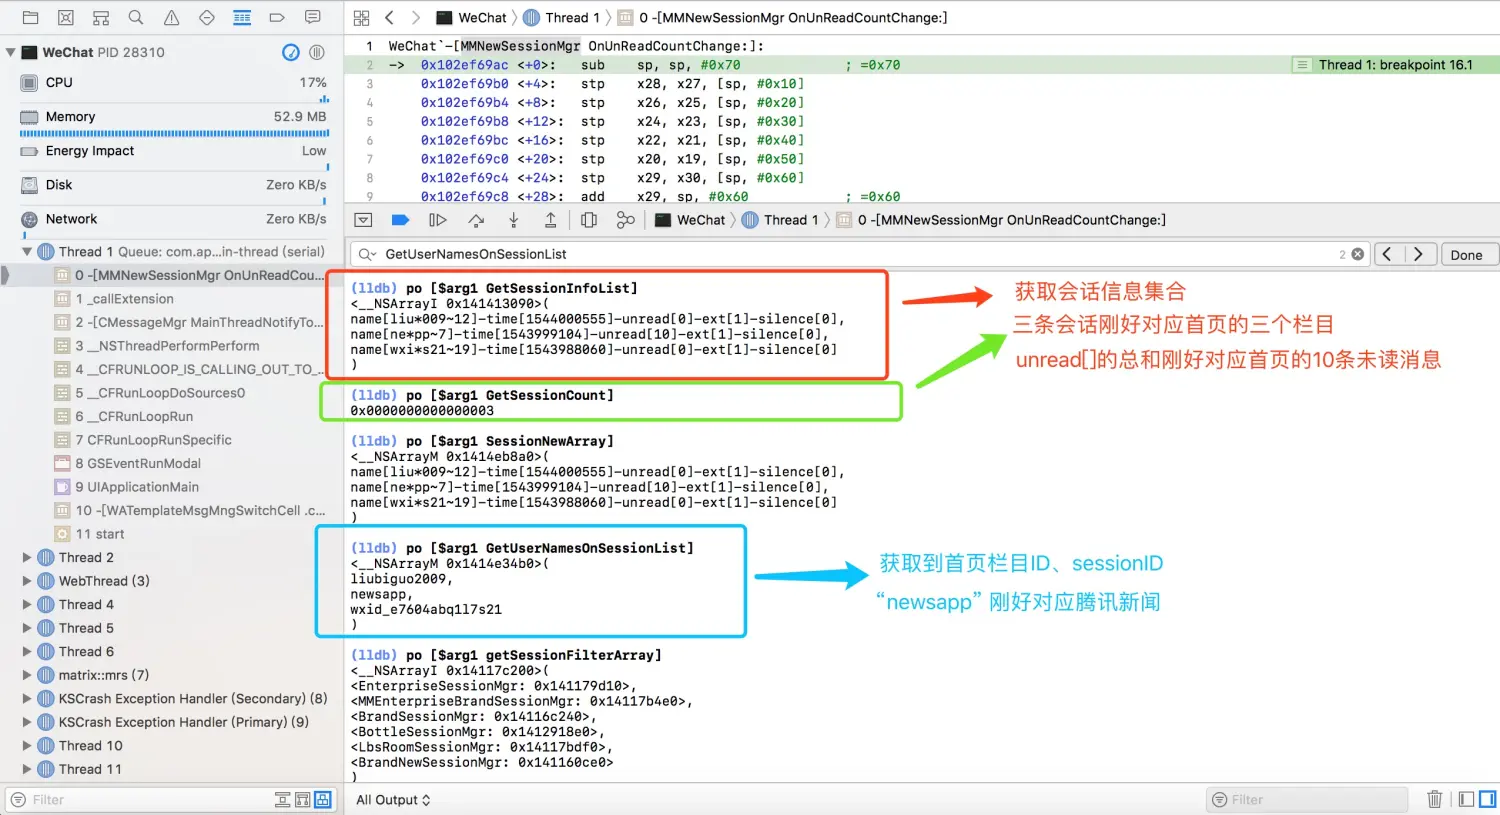
Task: Clear the console search text
Action: tap(1357, 254)
